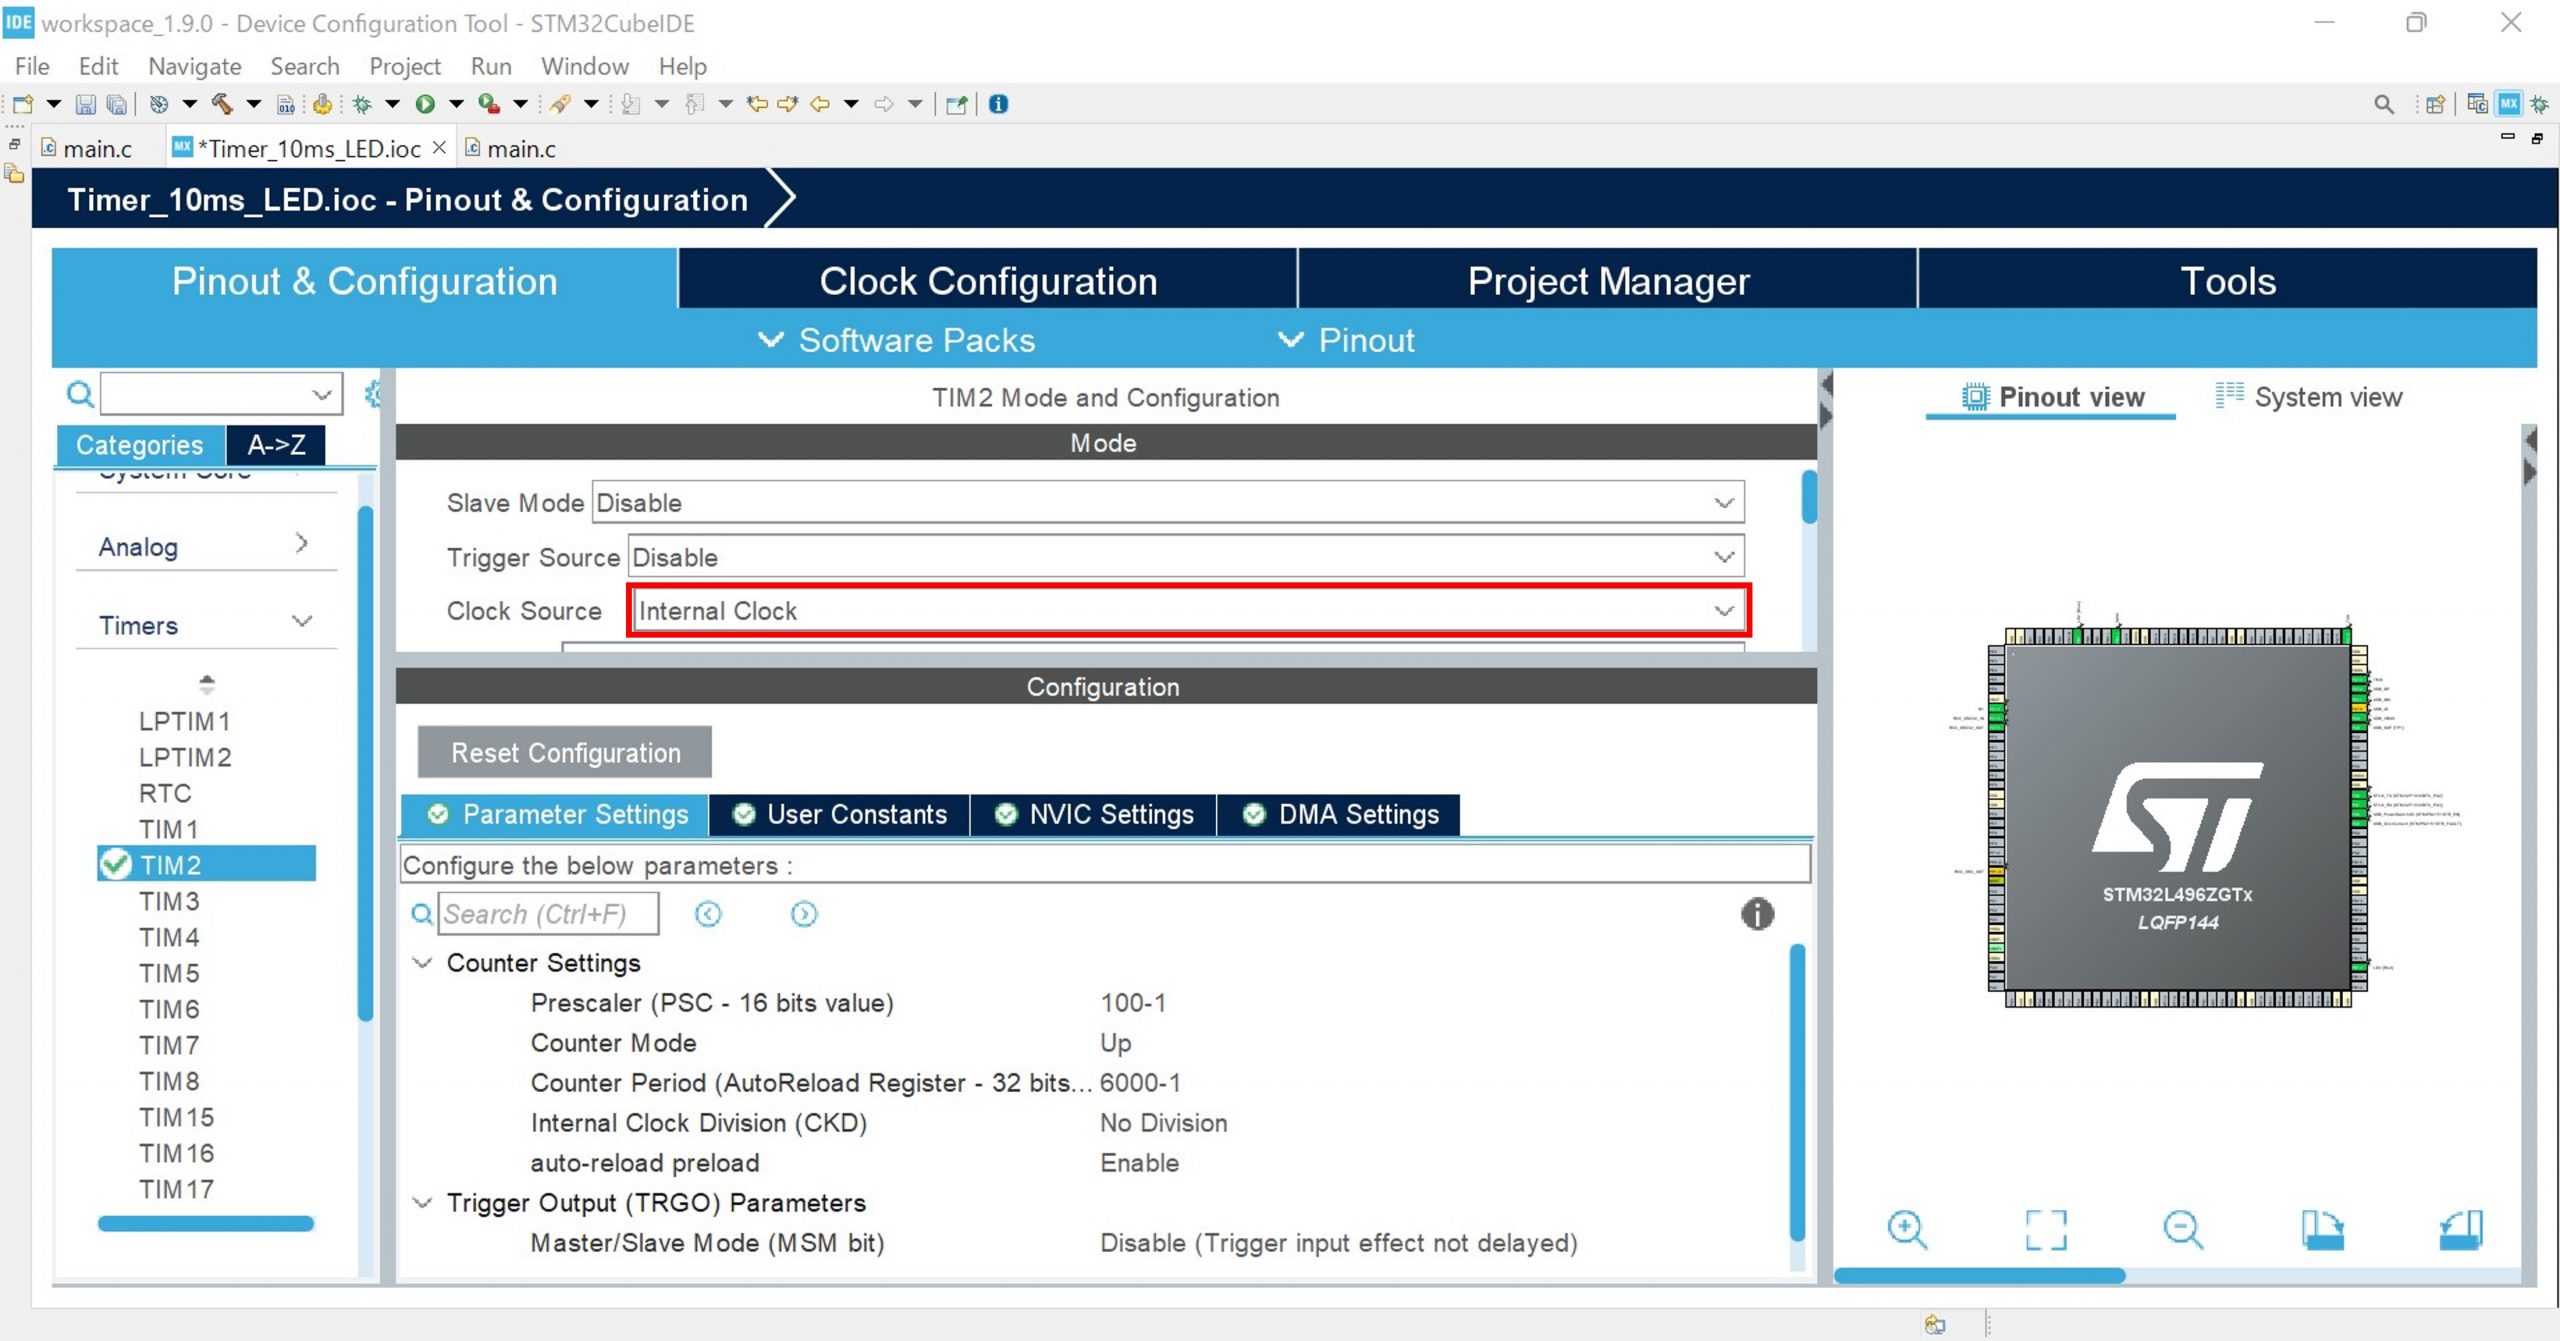Viewport: 2560px width, 1341px height.
Task: Open the Project menu
Action: coord(404,66)
